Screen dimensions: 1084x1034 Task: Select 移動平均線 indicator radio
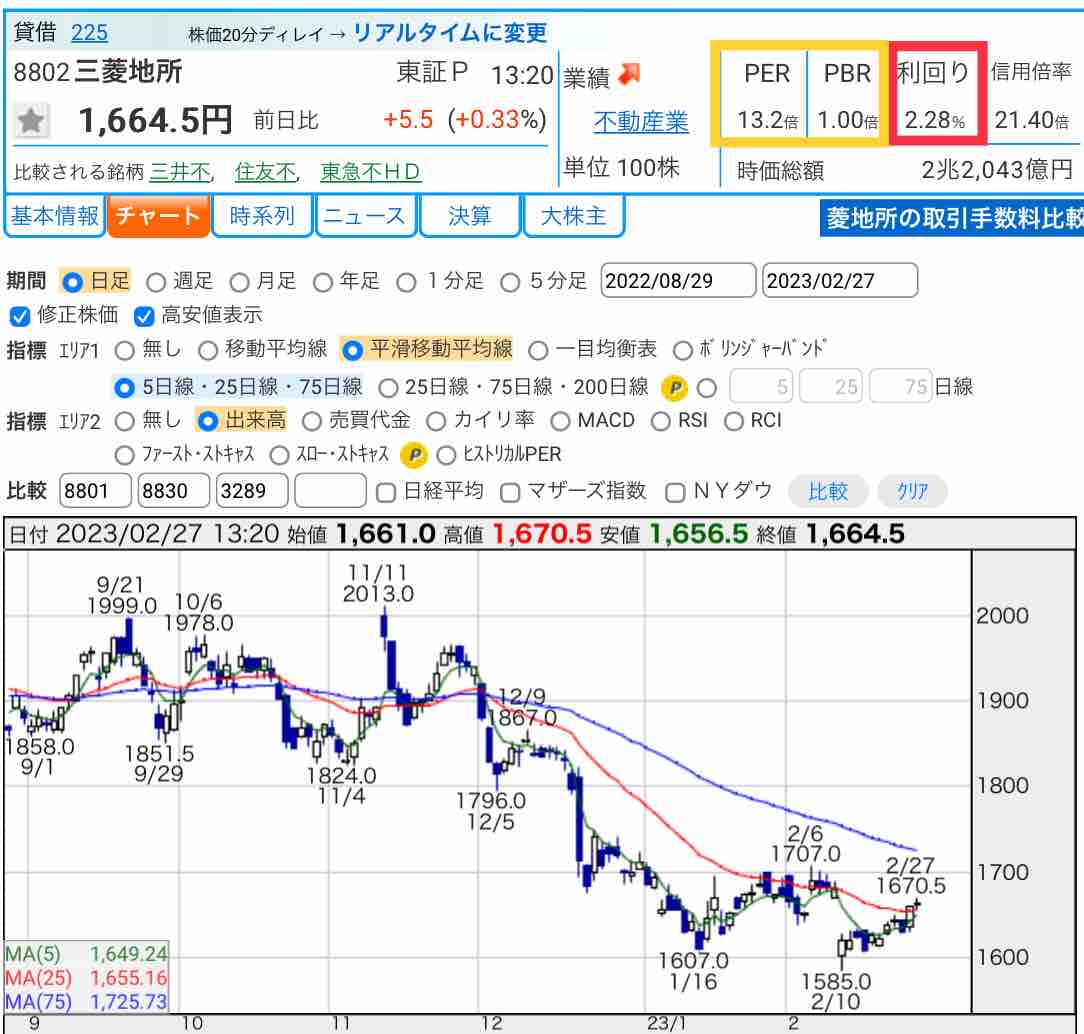coord(208,351)
